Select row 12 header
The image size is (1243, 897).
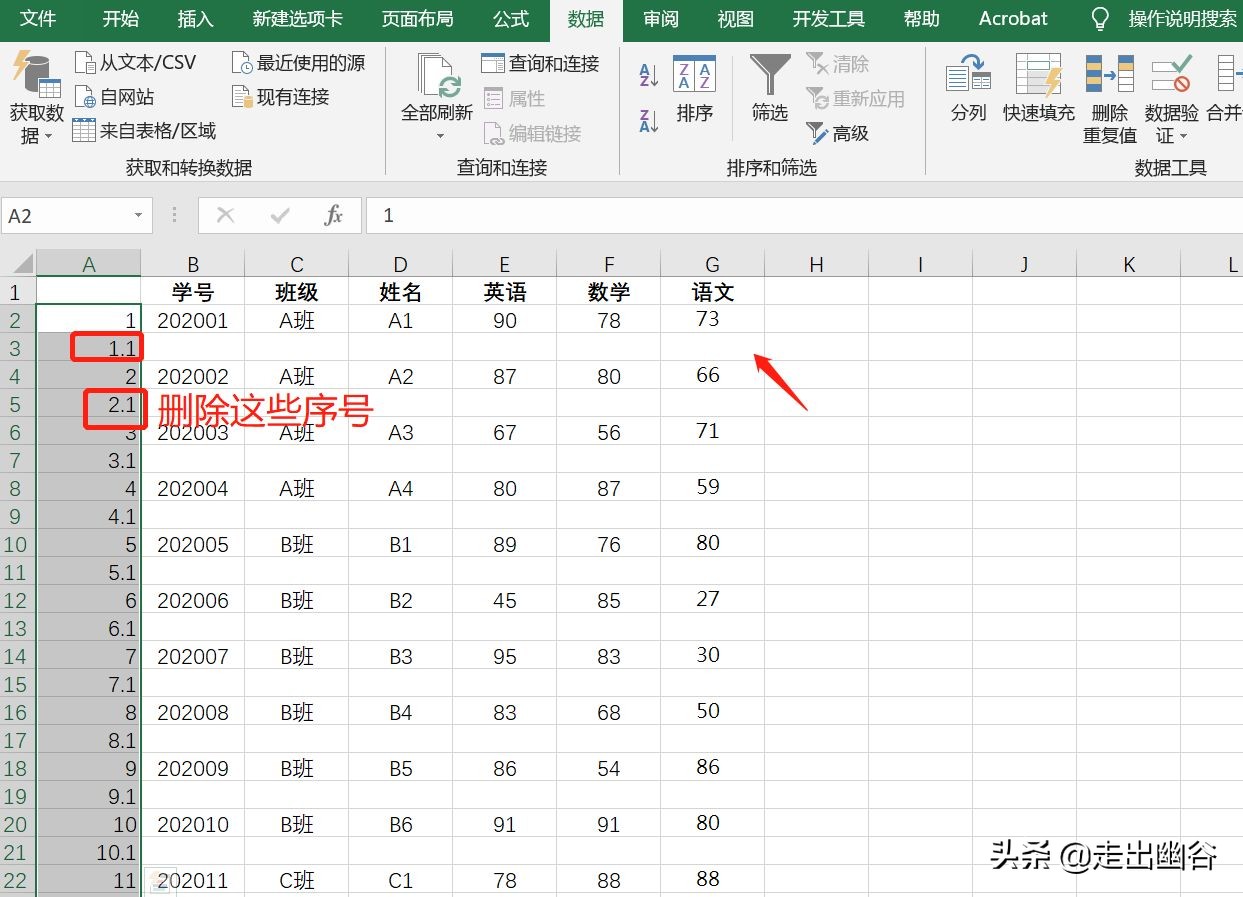17,600
